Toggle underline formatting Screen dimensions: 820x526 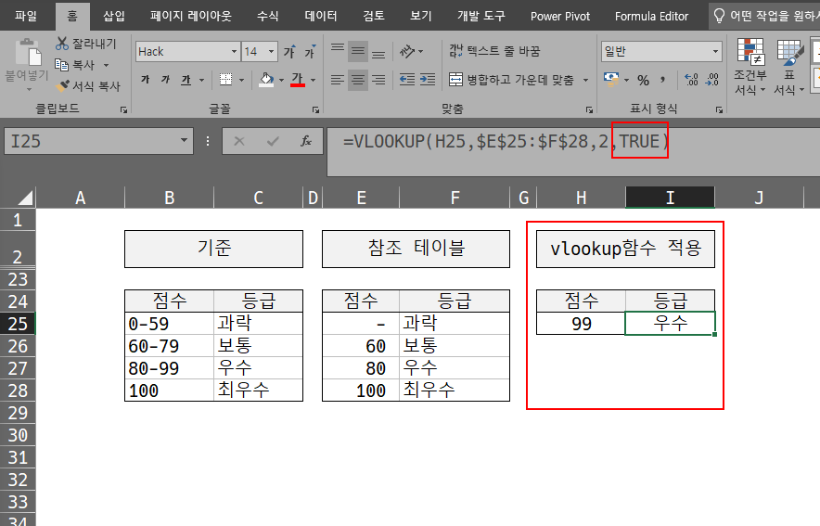click(x=186, y=79)
